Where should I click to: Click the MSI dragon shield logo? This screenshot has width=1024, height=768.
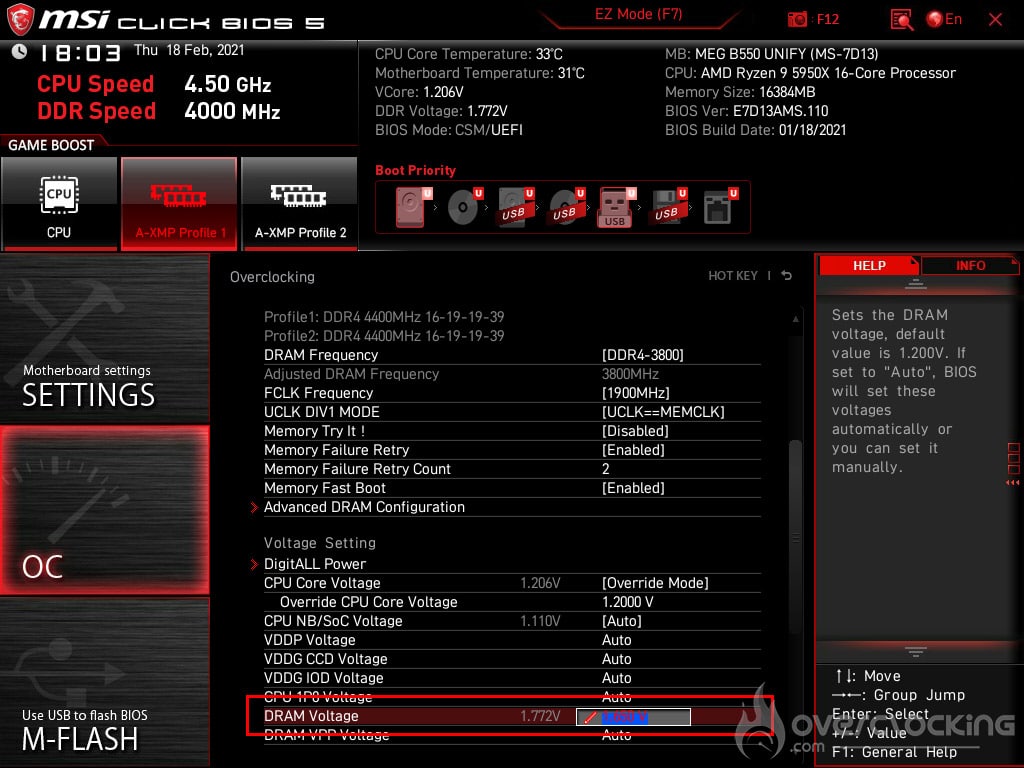20,19
